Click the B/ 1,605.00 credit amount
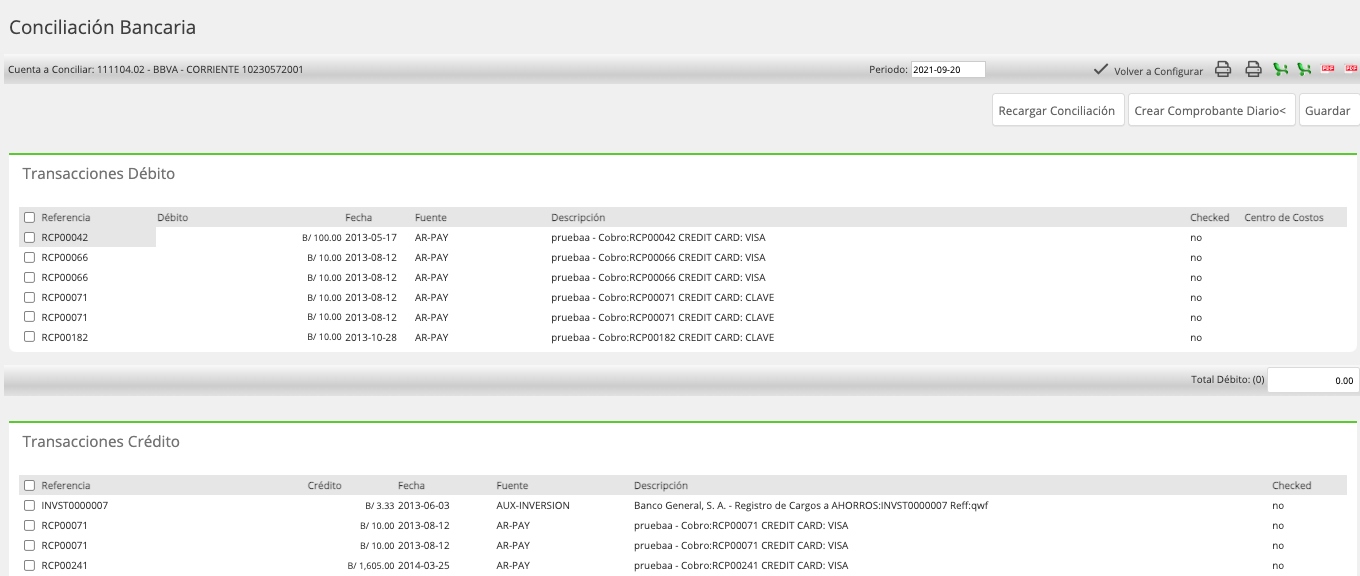This screenshot has height=576, width=1360. pyautogui.click(x=371, y=566)
